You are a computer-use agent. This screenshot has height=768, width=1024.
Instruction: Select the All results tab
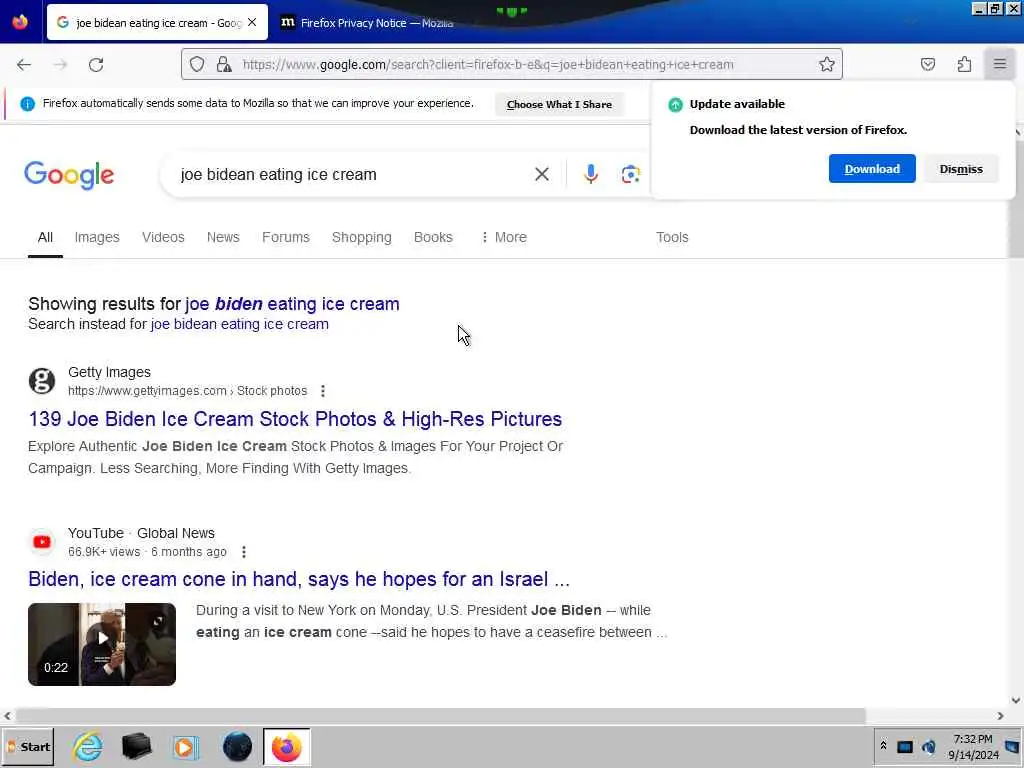[45, 237]
